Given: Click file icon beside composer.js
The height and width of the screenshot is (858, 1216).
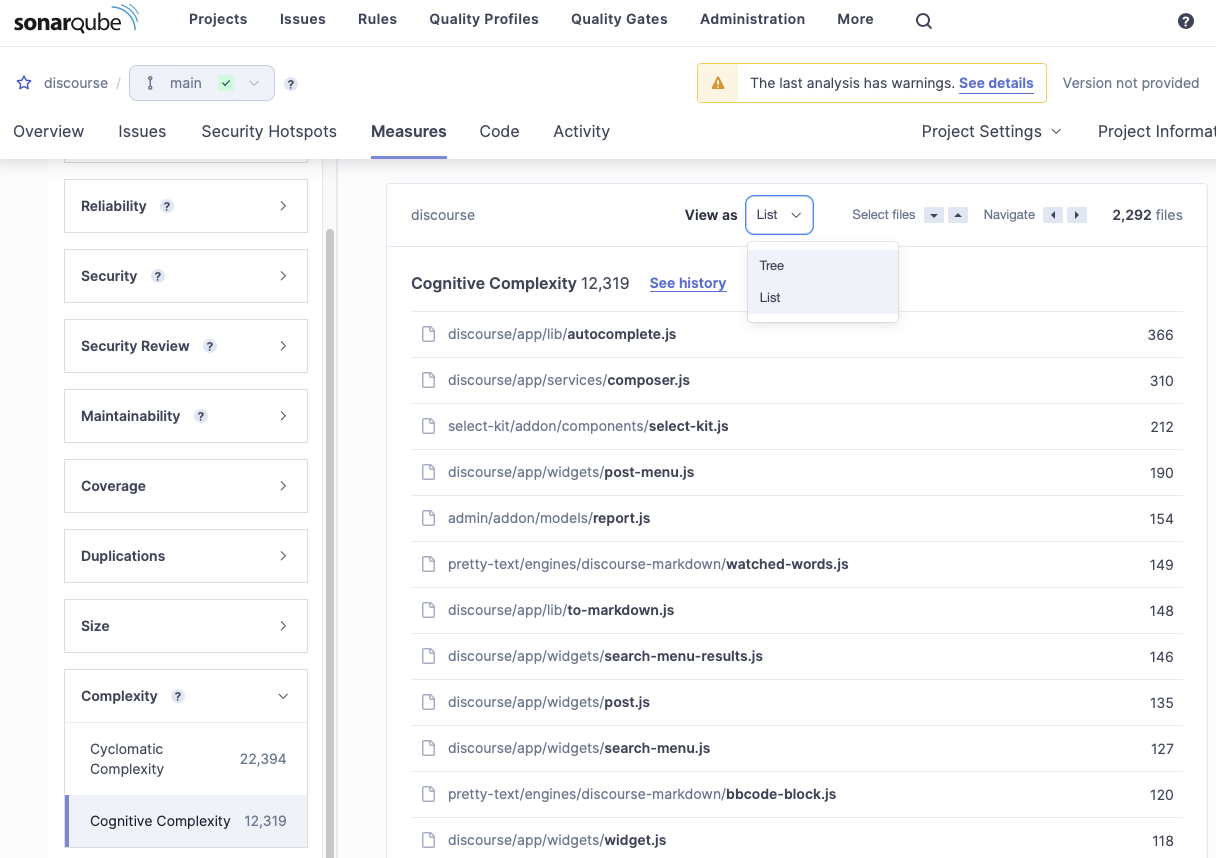Looking at the screenshot, I should coord(428,380).
